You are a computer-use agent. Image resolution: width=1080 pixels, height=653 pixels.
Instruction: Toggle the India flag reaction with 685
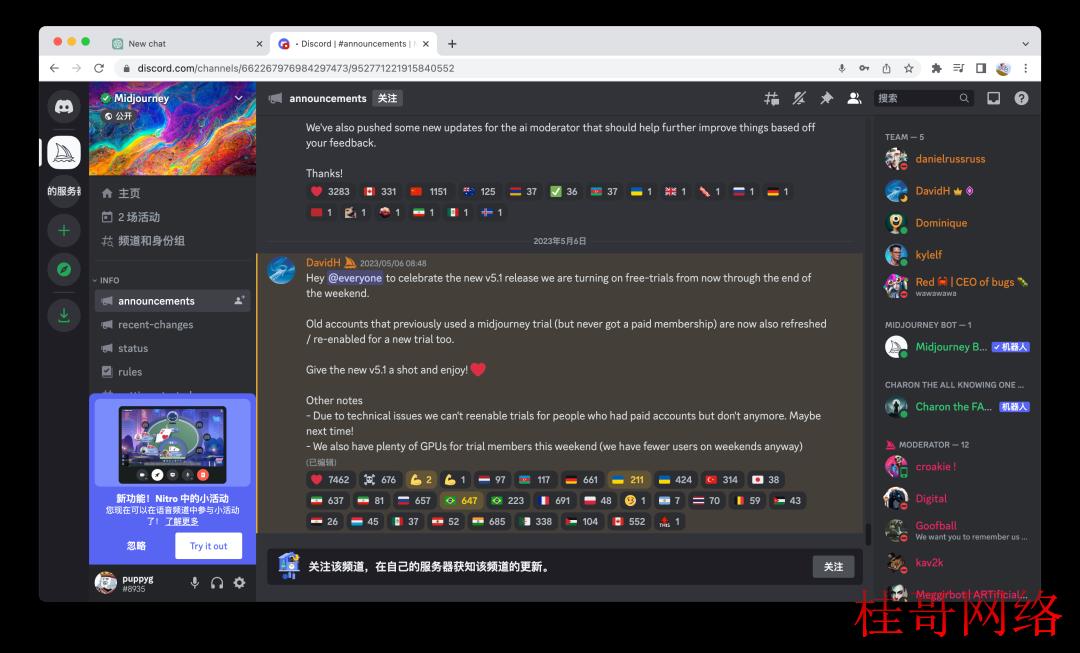pyautogui.click(x=489, y=521)
